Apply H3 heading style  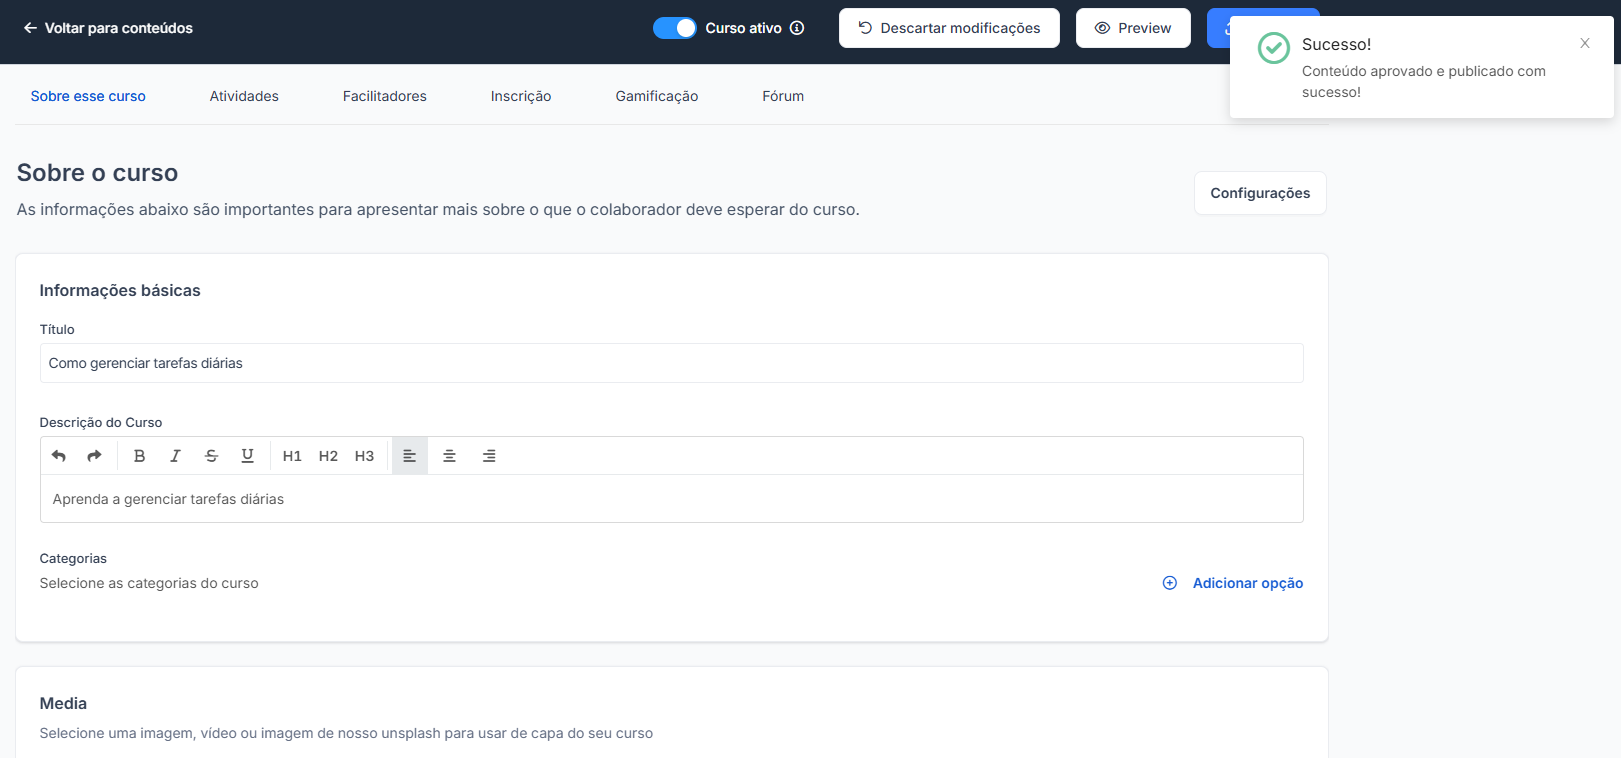[x=364, y=456]
